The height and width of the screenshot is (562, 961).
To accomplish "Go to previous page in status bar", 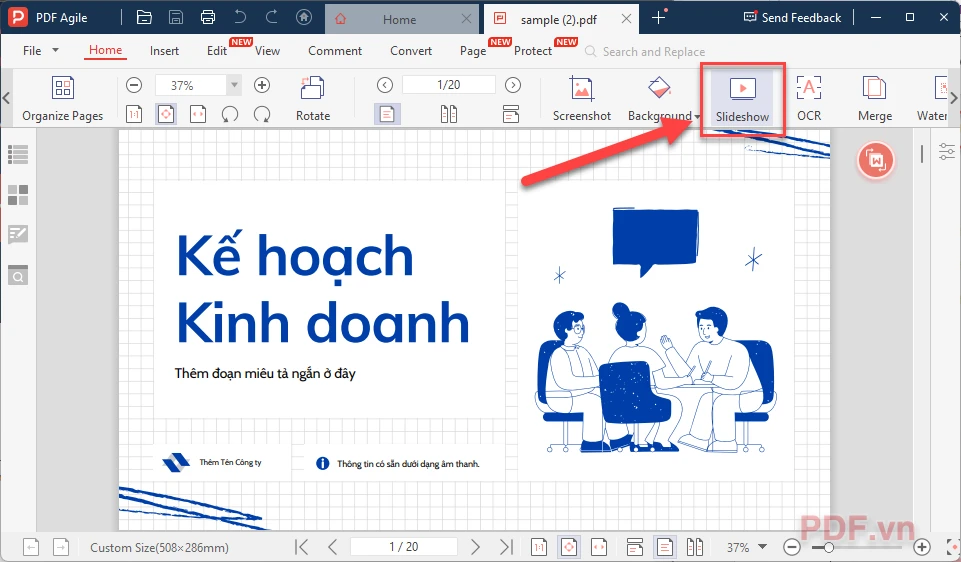I will (332, 547).
